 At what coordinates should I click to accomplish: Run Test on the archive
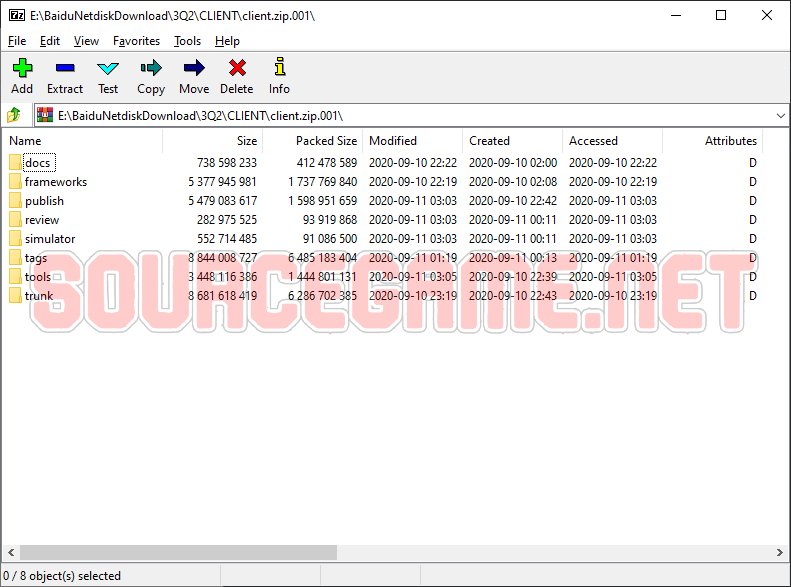tap(108, 68)
